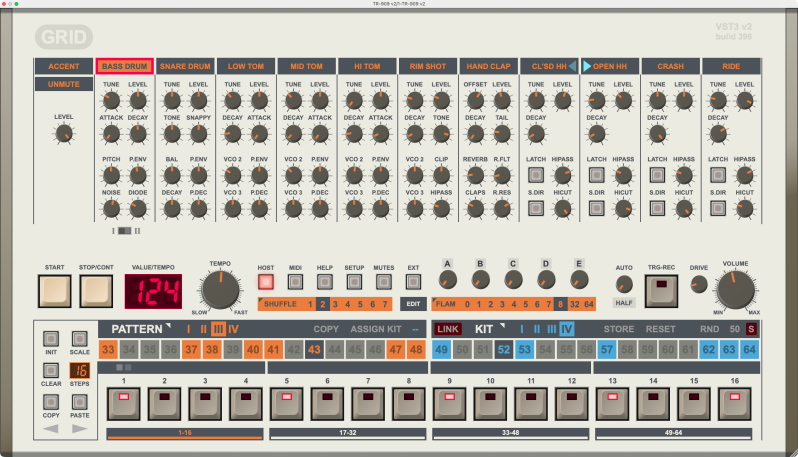The width and height of the screenshot is (798, 457).
Task: Click the CLEAR pattern button
Action: pos(51,370)
